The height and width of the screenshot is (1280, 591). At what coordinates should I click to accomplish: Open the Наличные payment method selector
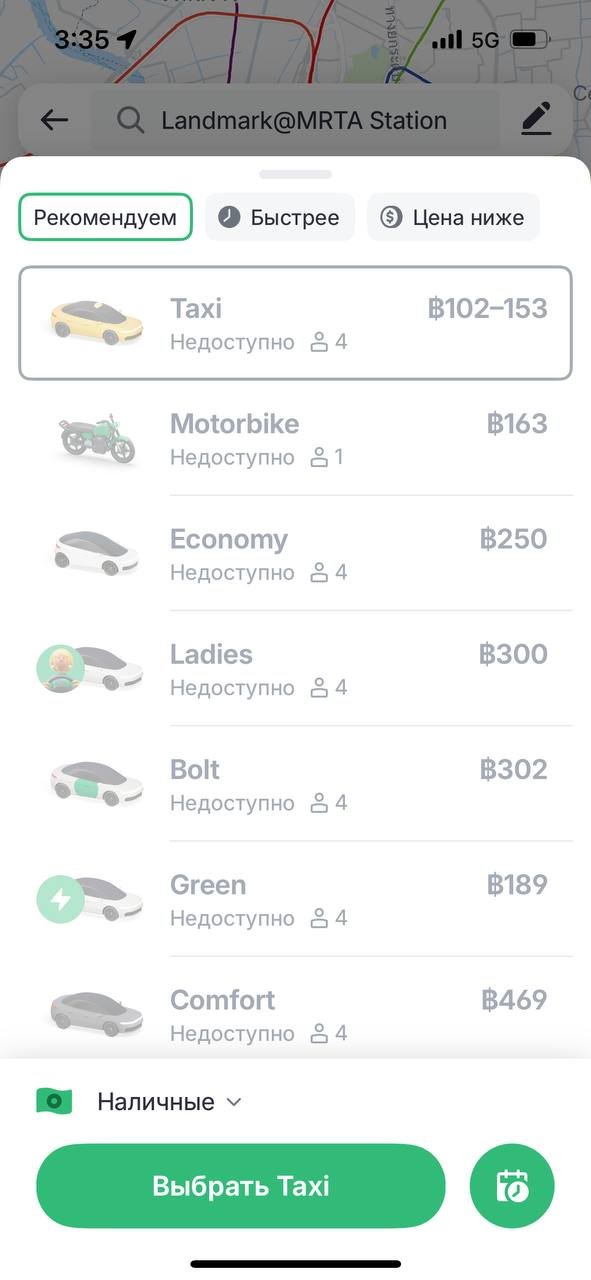(x=140, y=1102)
